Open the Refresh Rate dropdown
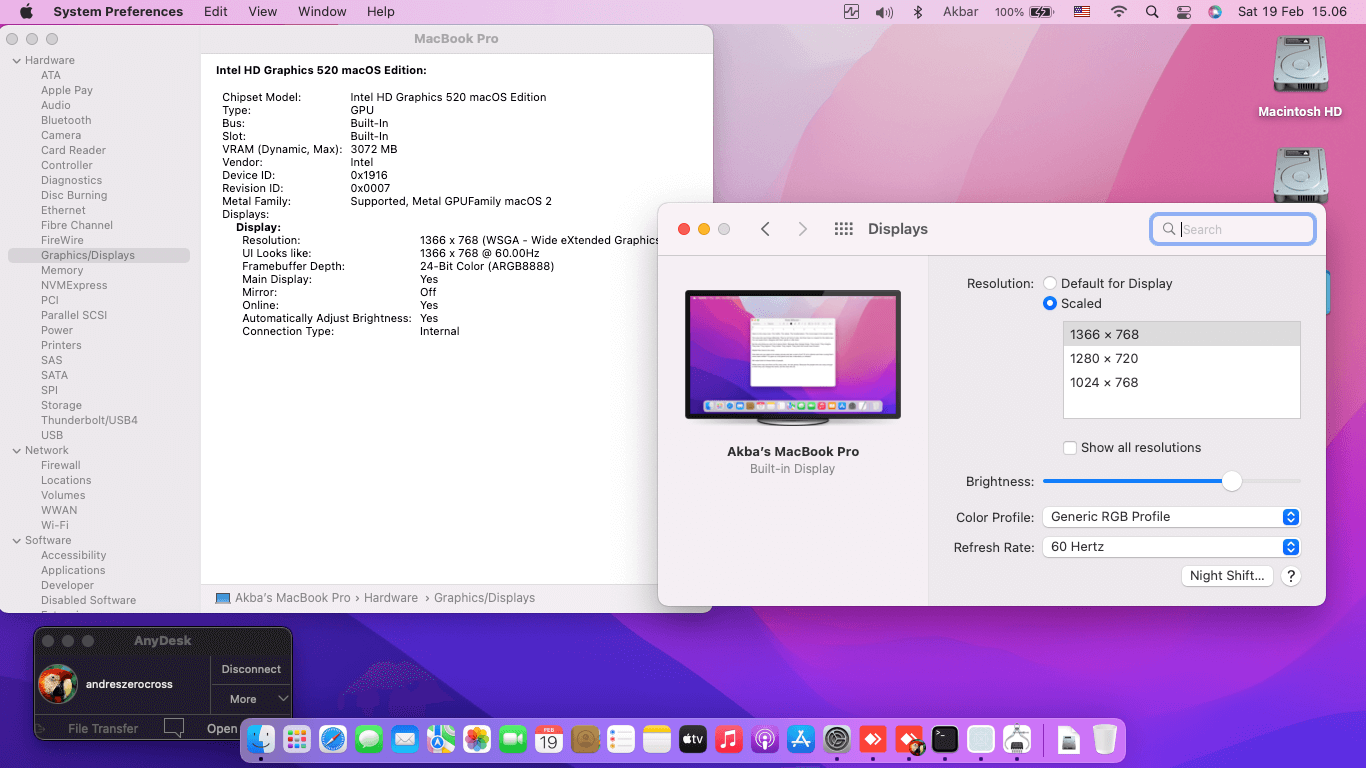The width and height of the screenshot is (1366, 768). (x=1171, y=547)
